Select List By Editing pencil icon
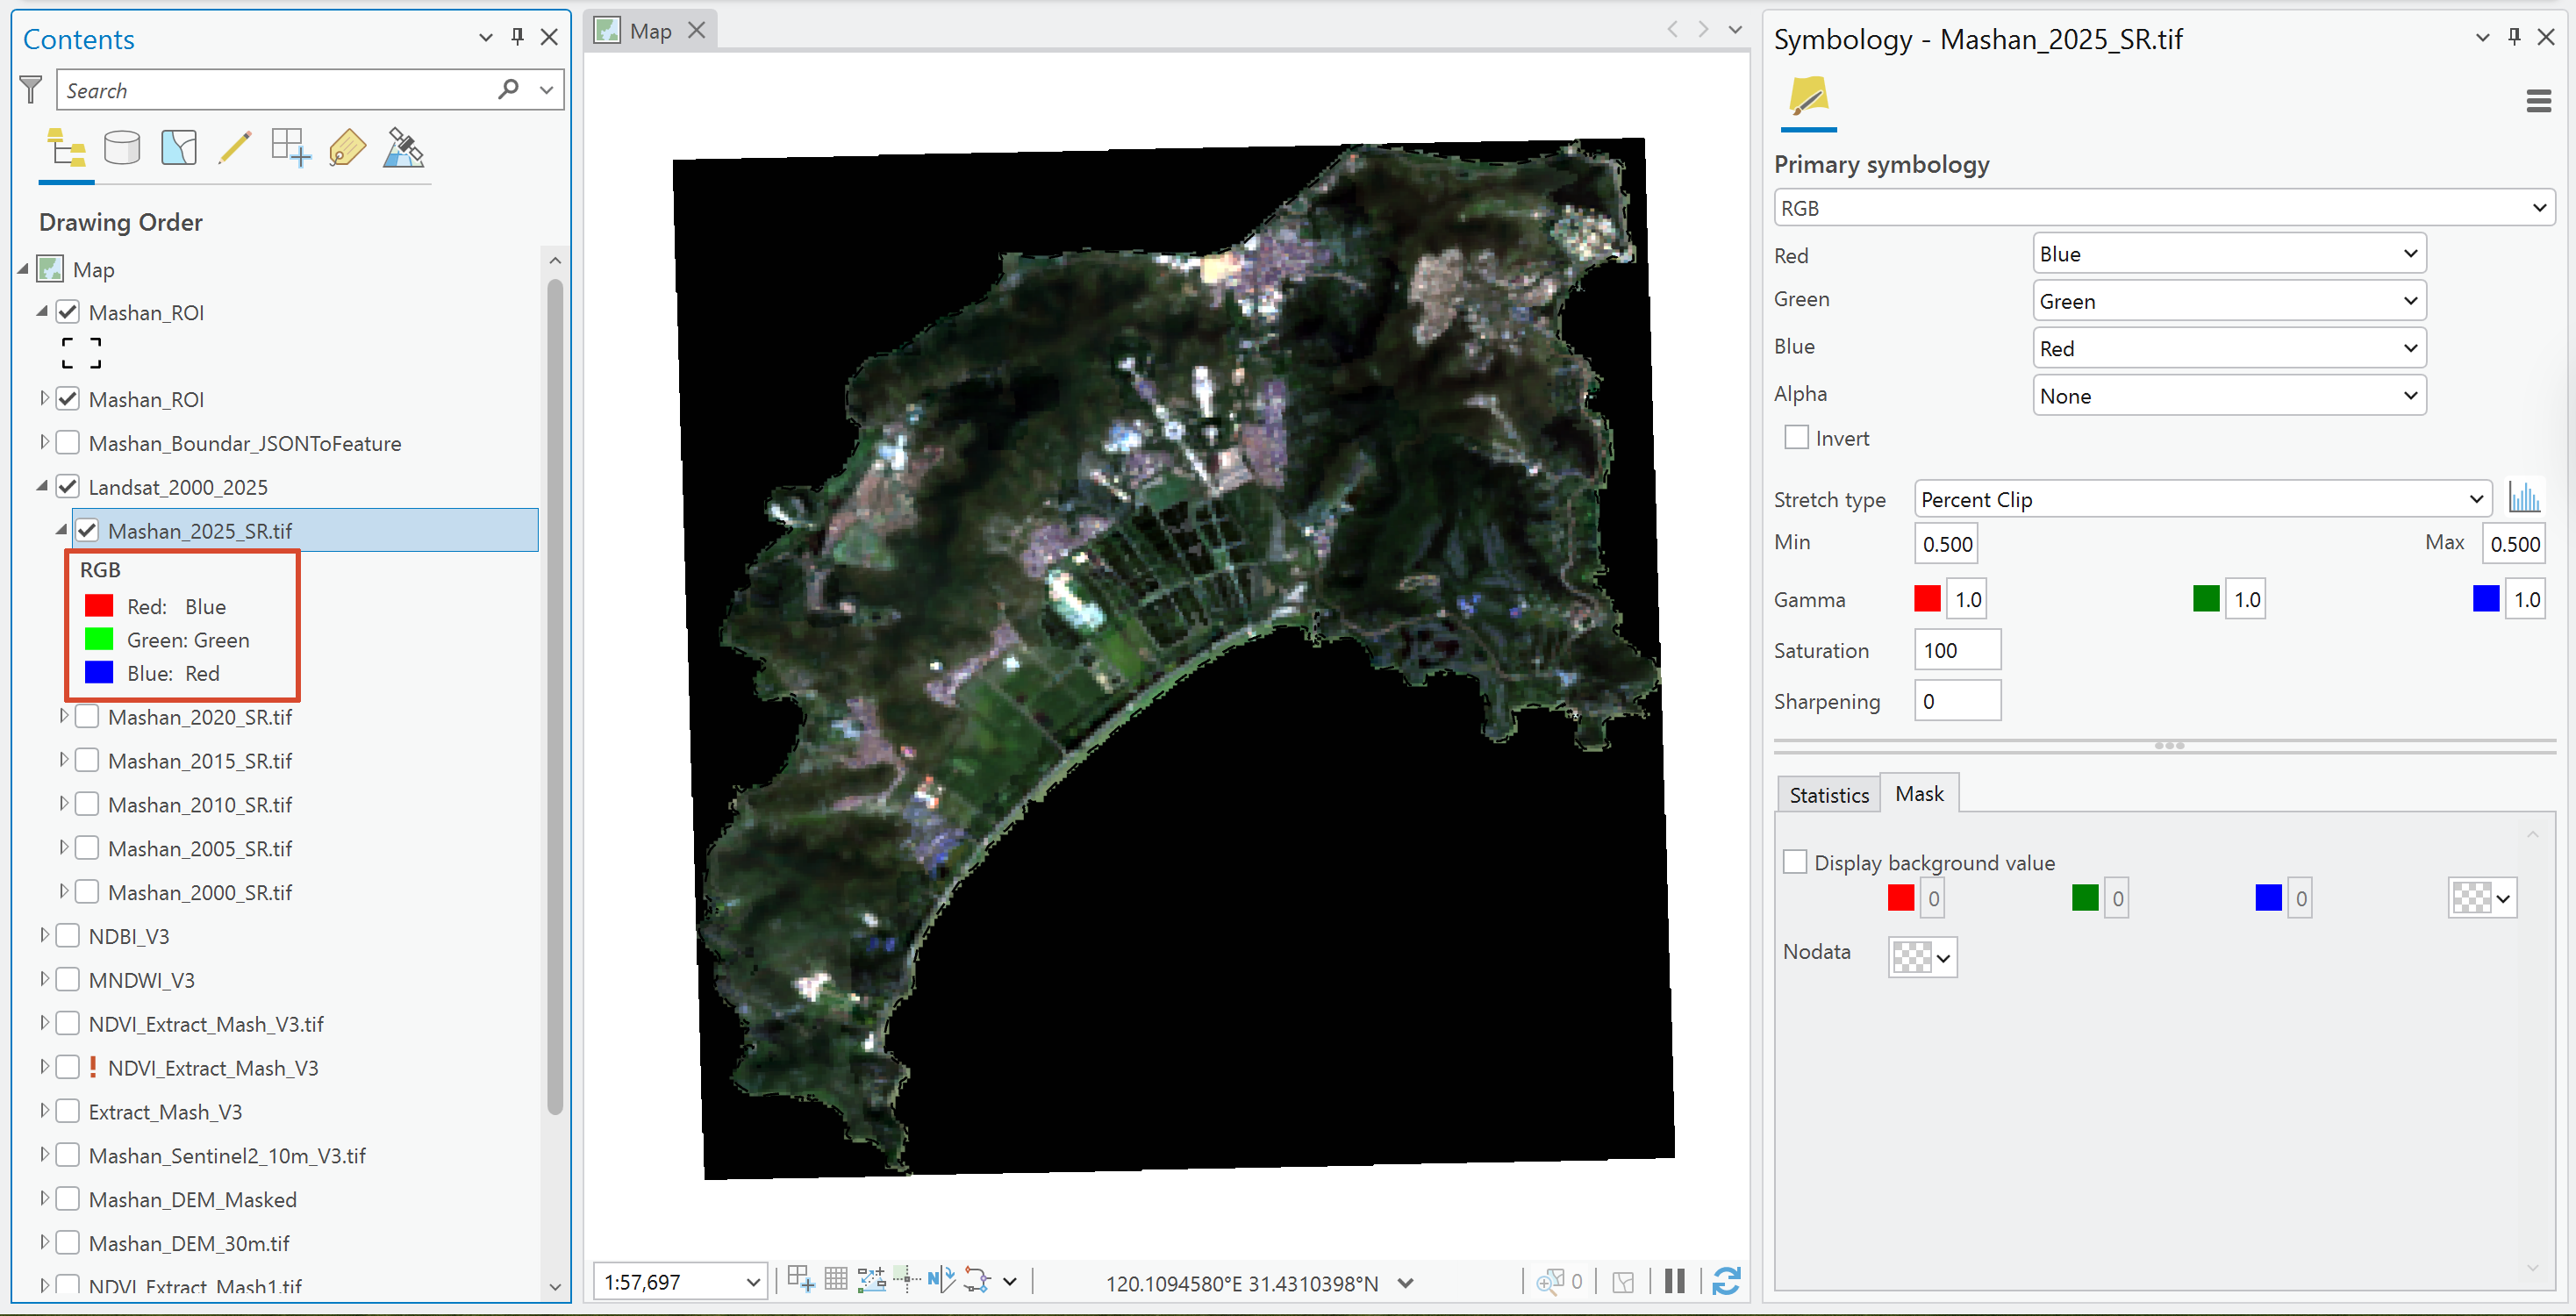Viewport: 2576px width, 1316px height. (235, 148)
